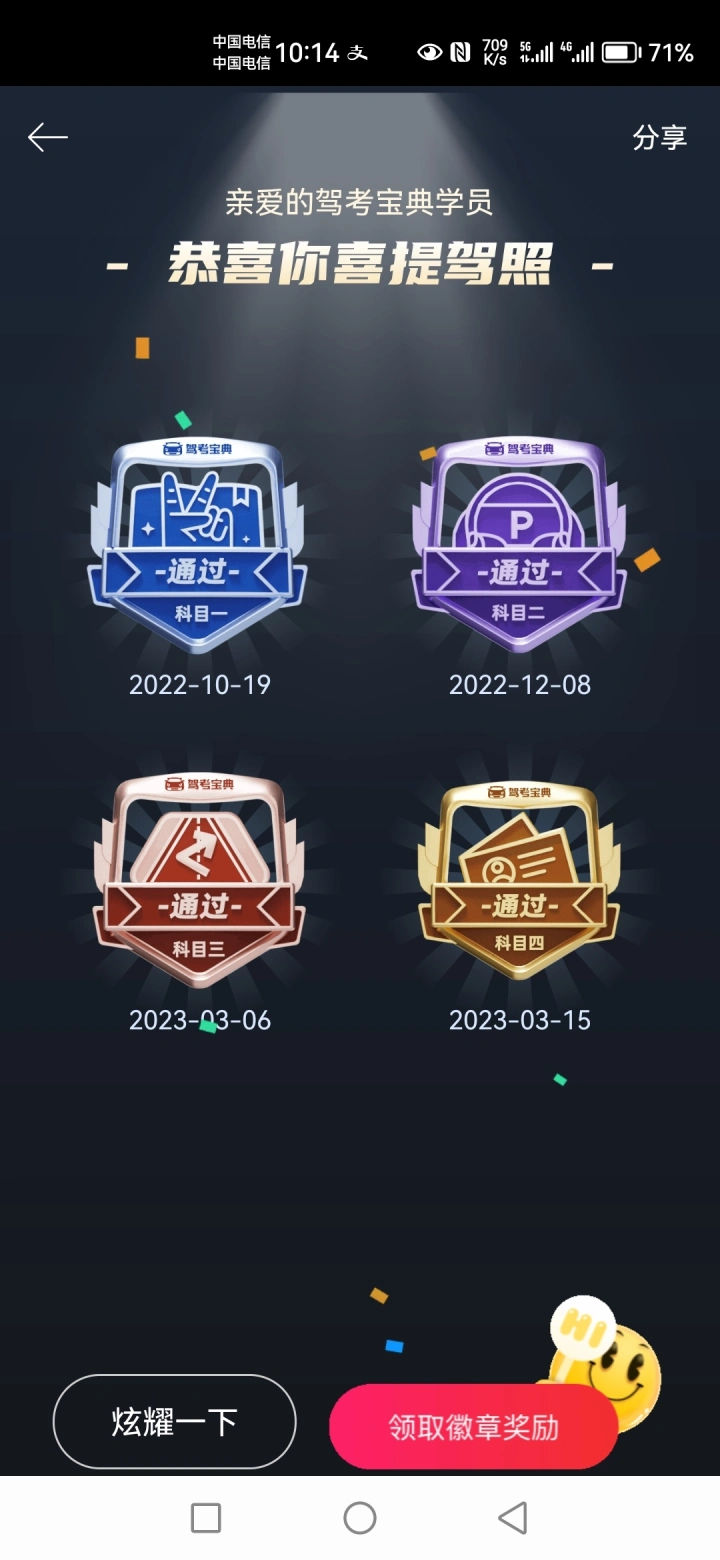Image resolution: width=720 pixels, height=1560 pixels.
Task: Tap the battery indicator in status bar
Action: (621, 52)
